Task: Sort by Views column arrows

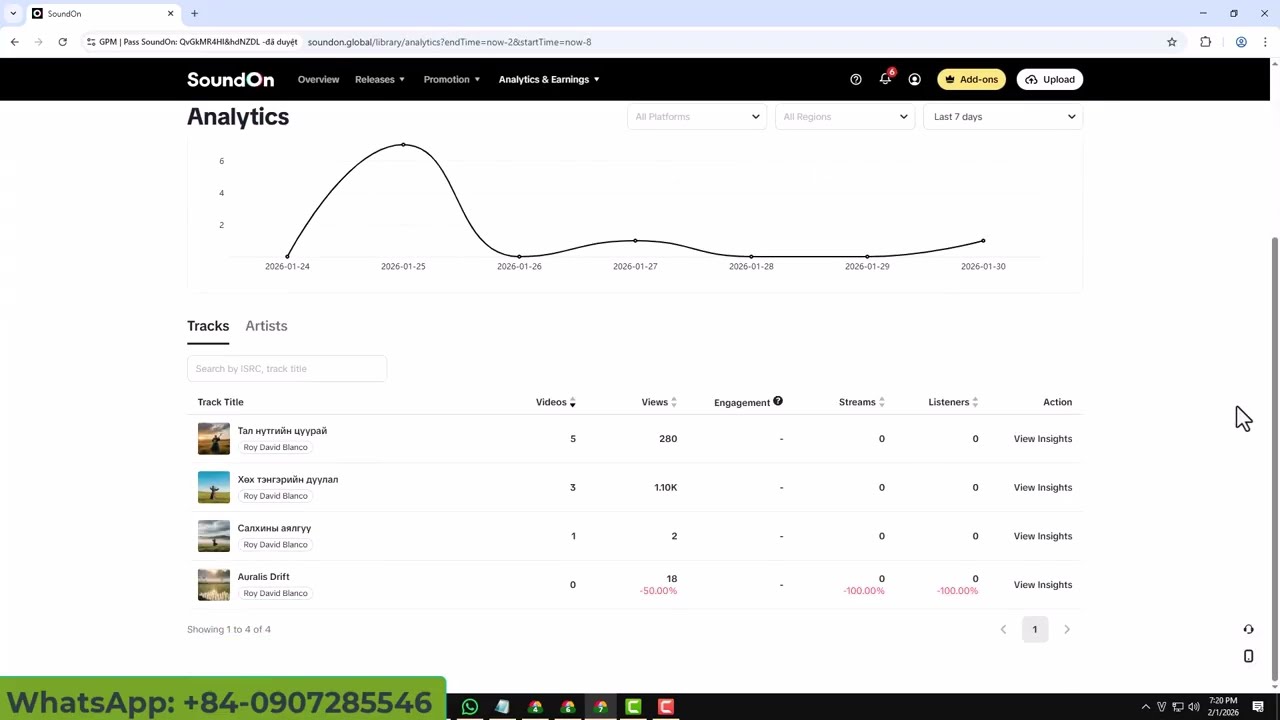Action: pos(673,402)
